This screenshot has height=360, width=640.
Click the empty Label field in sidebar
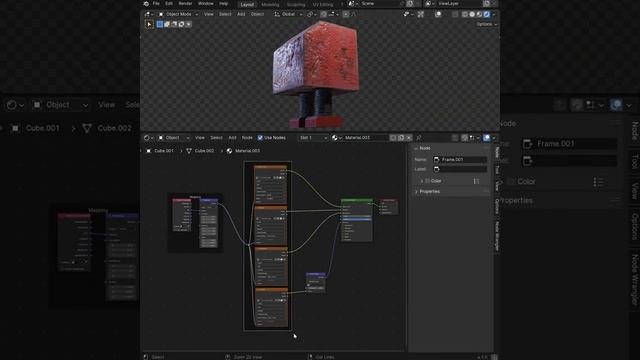pyautogui.click(x=460, y=169)
